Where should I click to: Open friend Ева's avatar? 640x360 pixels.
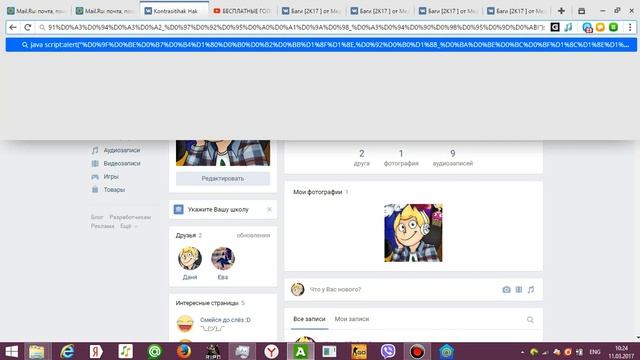pyautogui.click(x=223, y=258)
